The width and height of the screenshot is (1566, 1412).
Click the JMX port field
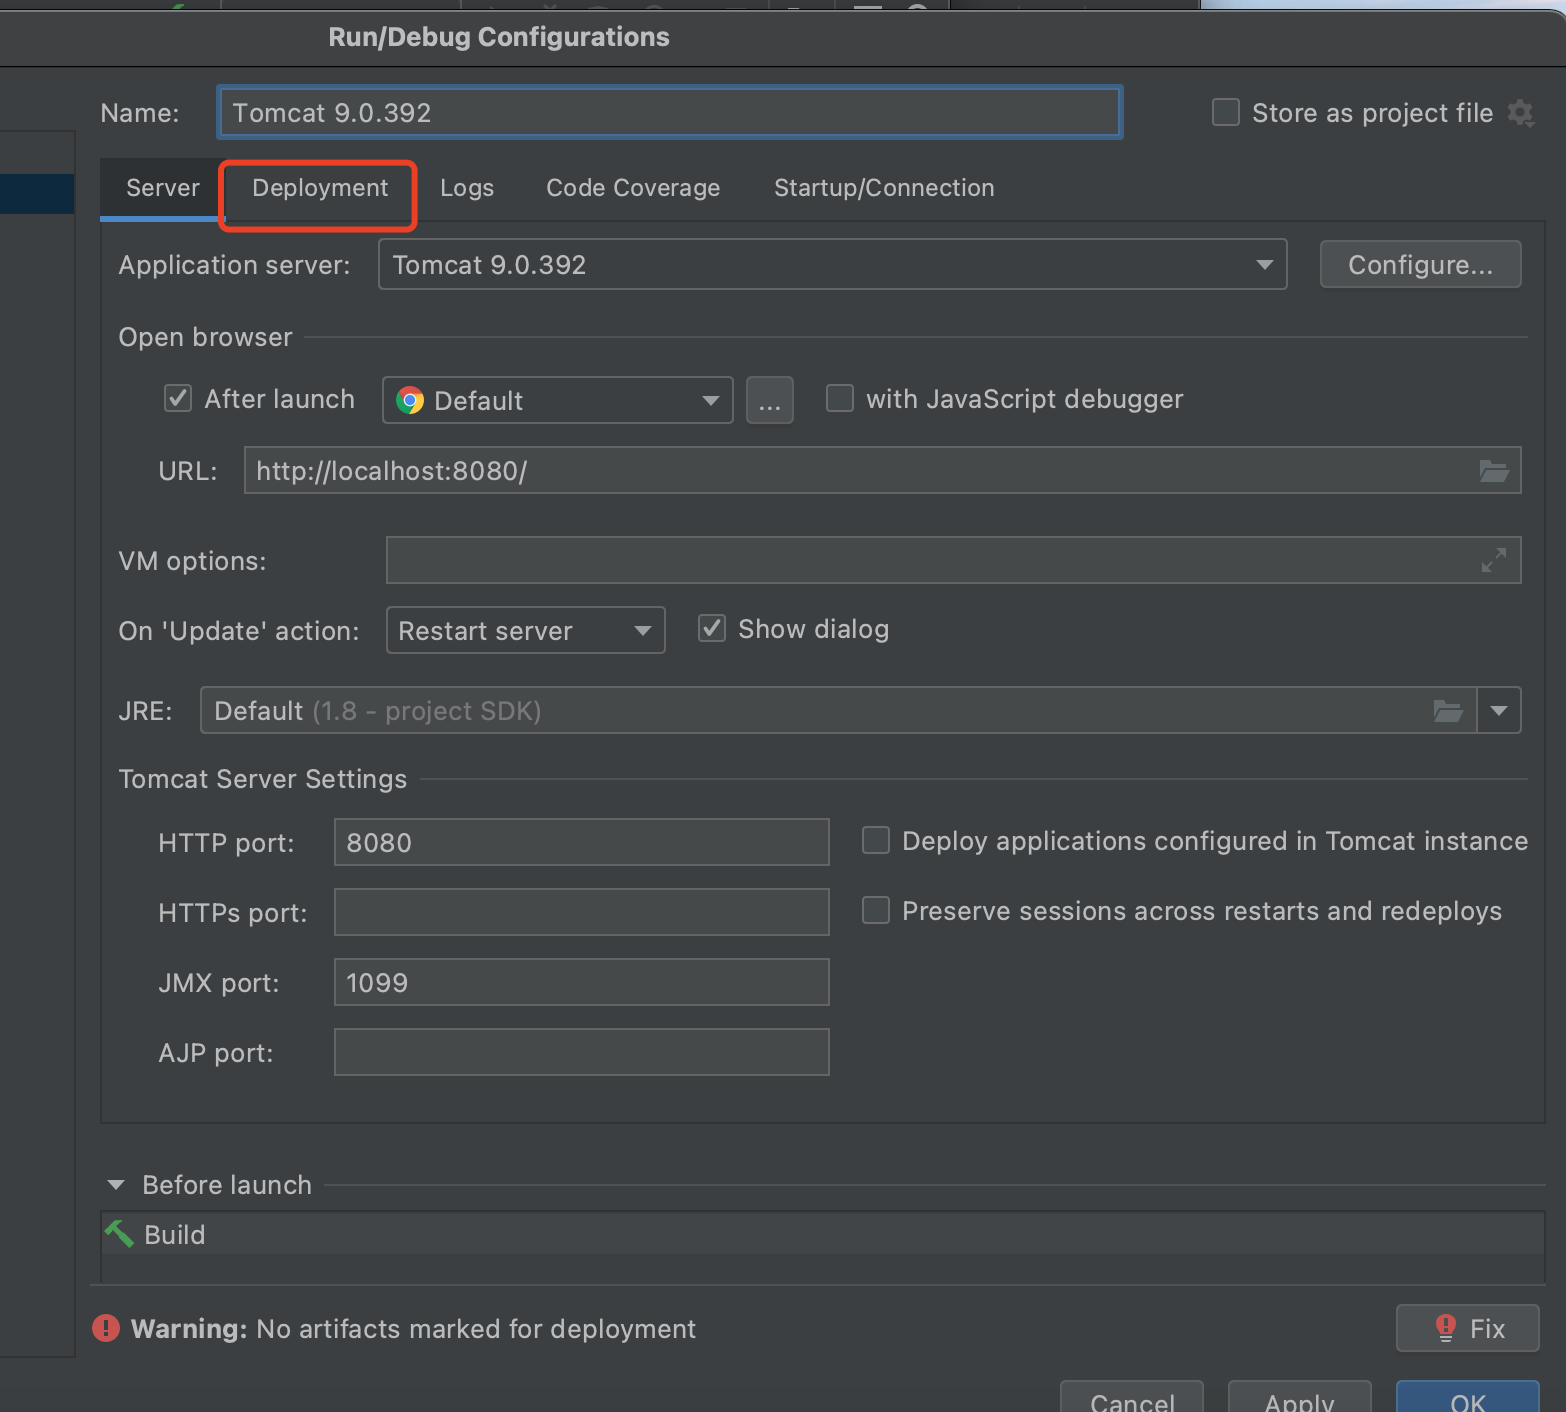[x=582, y=982]
